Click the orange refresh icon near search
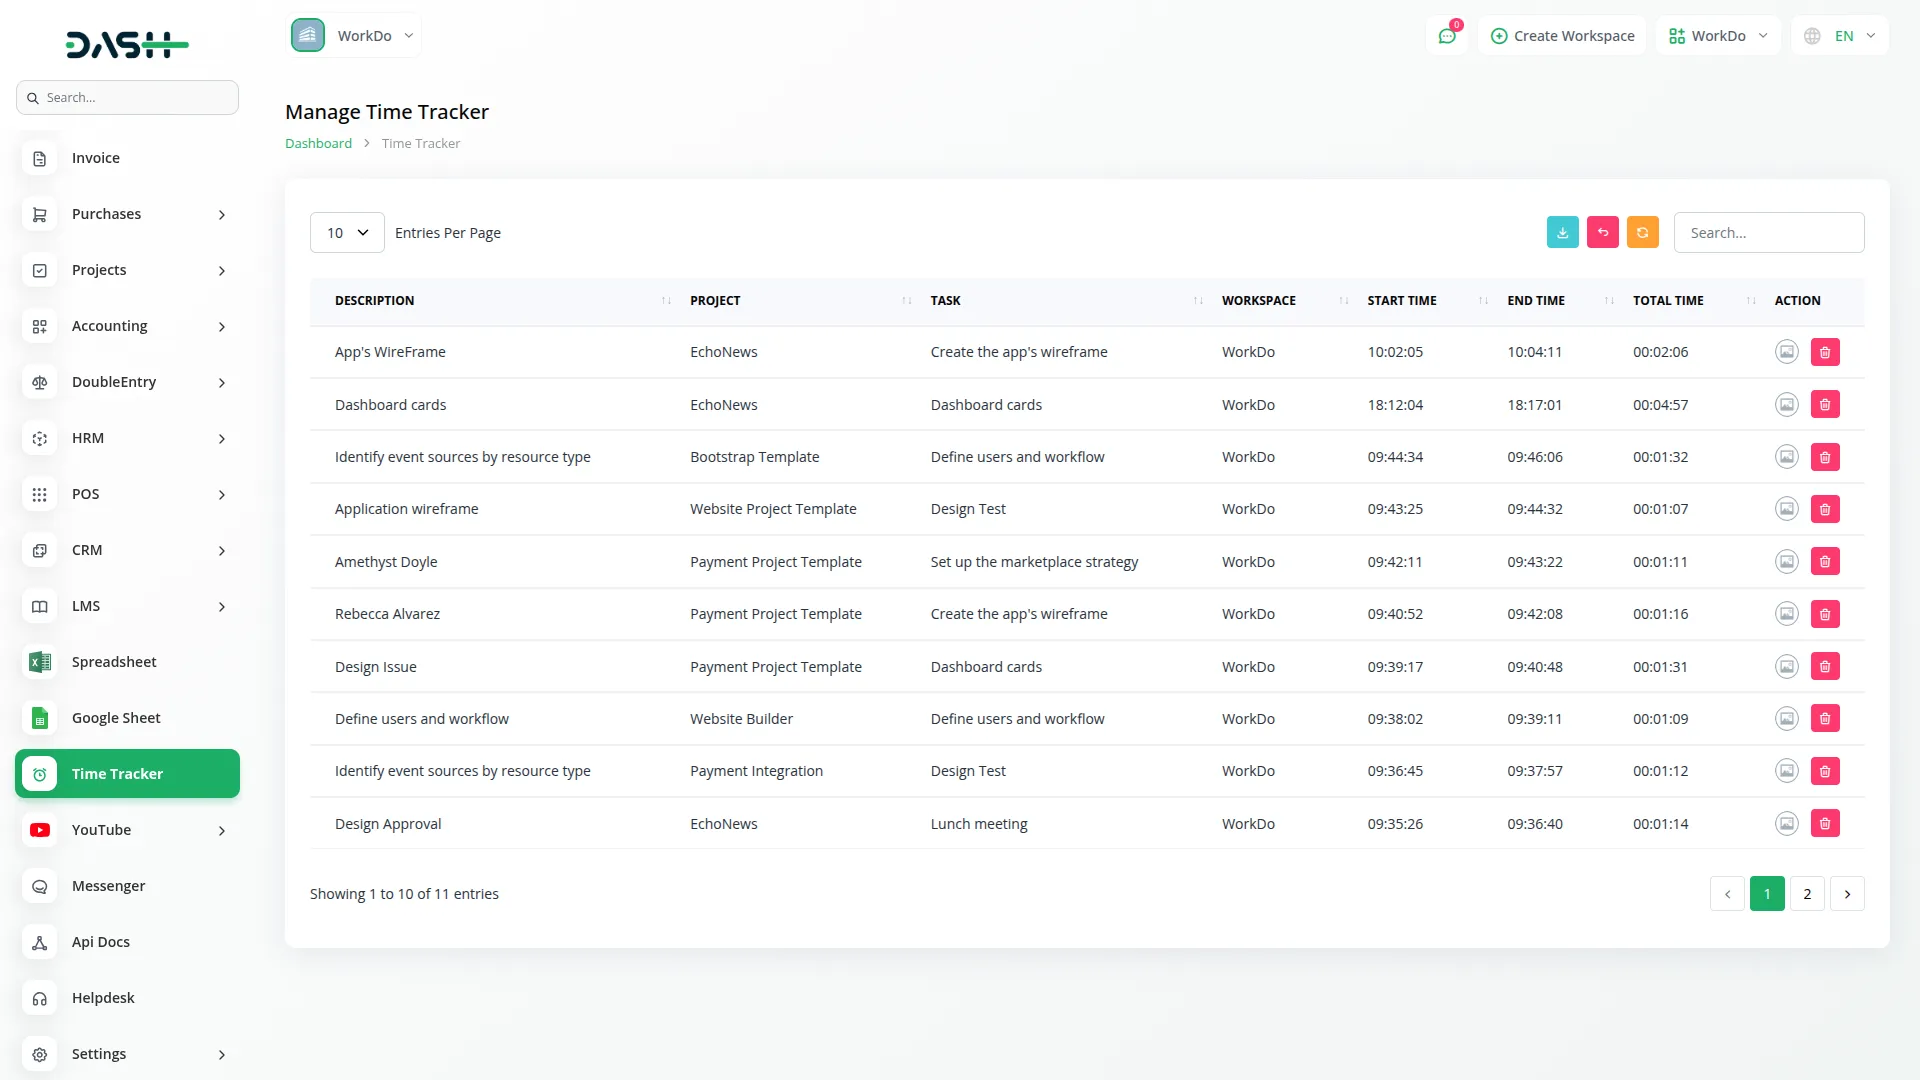 (1642, 232)
